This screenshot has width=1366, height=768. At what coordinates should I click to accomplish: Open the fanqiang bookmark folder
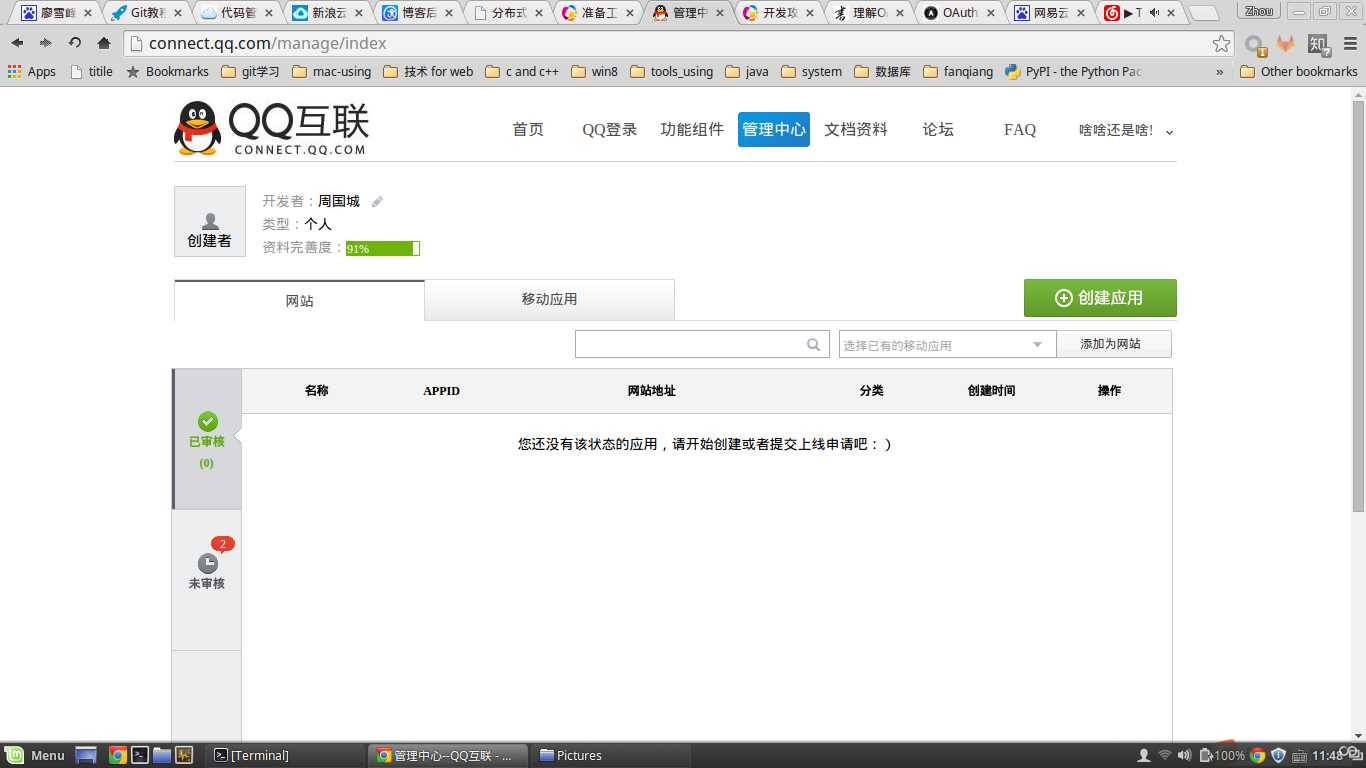pos(958,71)
